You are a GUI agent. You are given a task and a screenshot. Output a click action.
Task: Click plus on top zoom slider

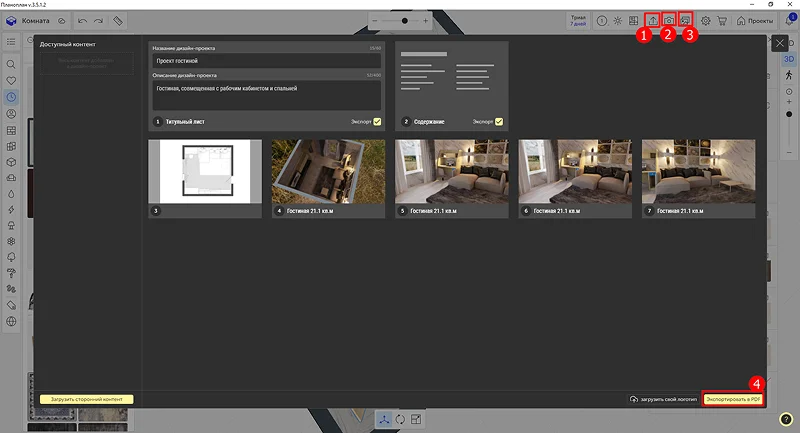(x=426, y=21)
